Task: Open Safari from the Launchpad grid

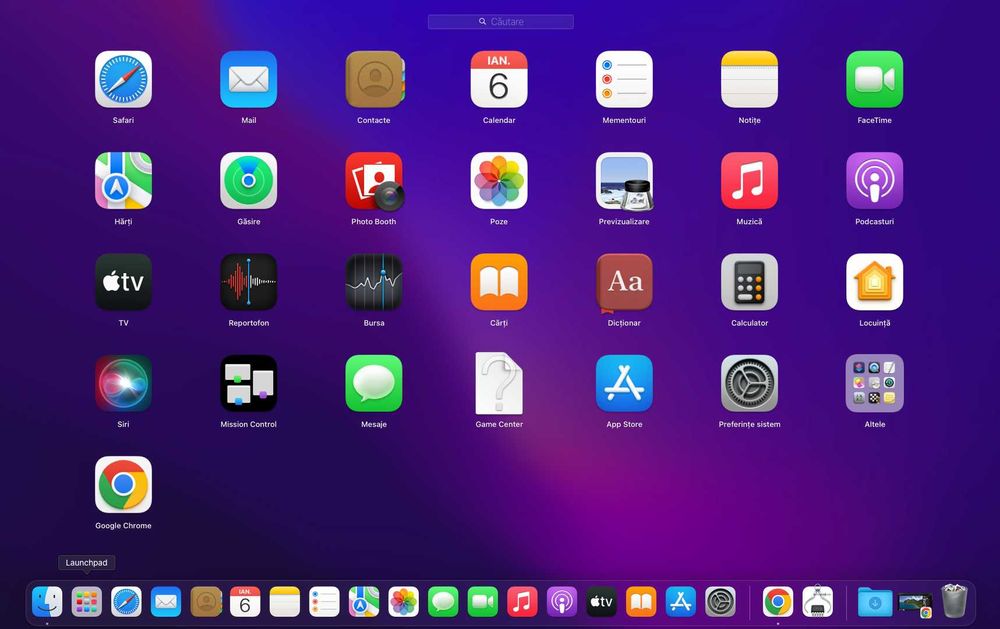Action: [x=123, y=80]
